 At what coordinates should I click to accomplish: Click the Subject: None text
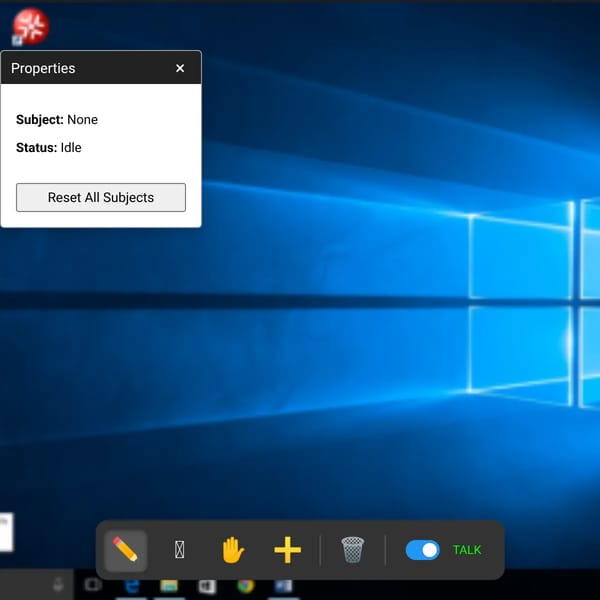coord(57,119)
